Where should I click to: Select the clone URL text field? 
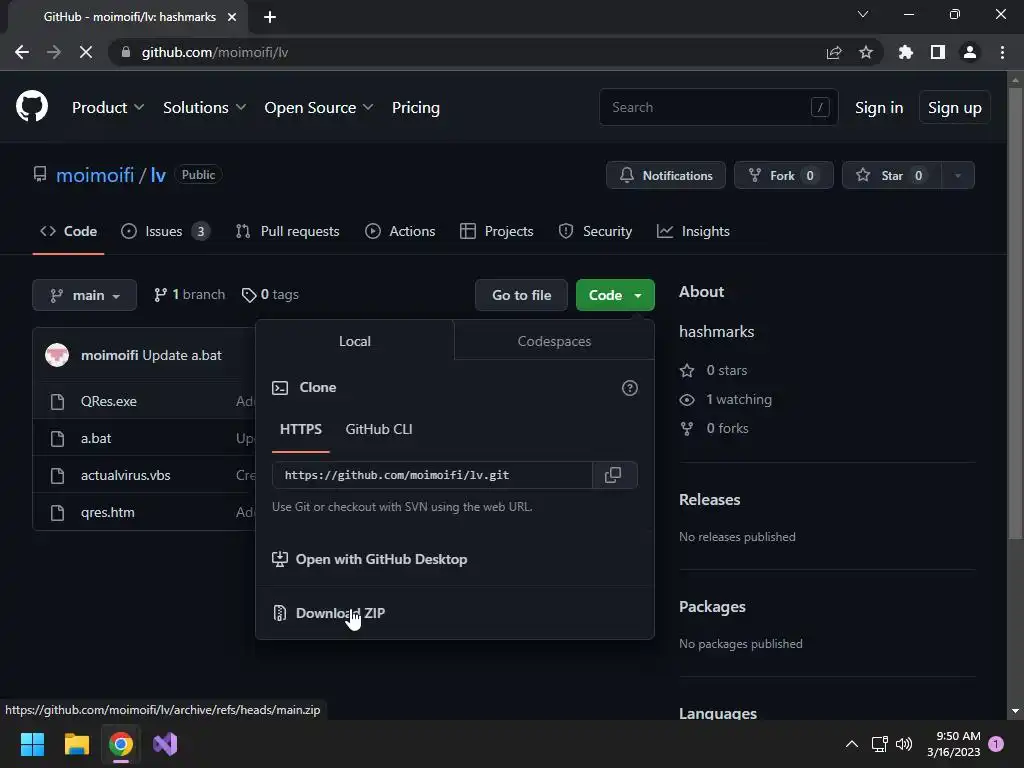tap(432, 475)
